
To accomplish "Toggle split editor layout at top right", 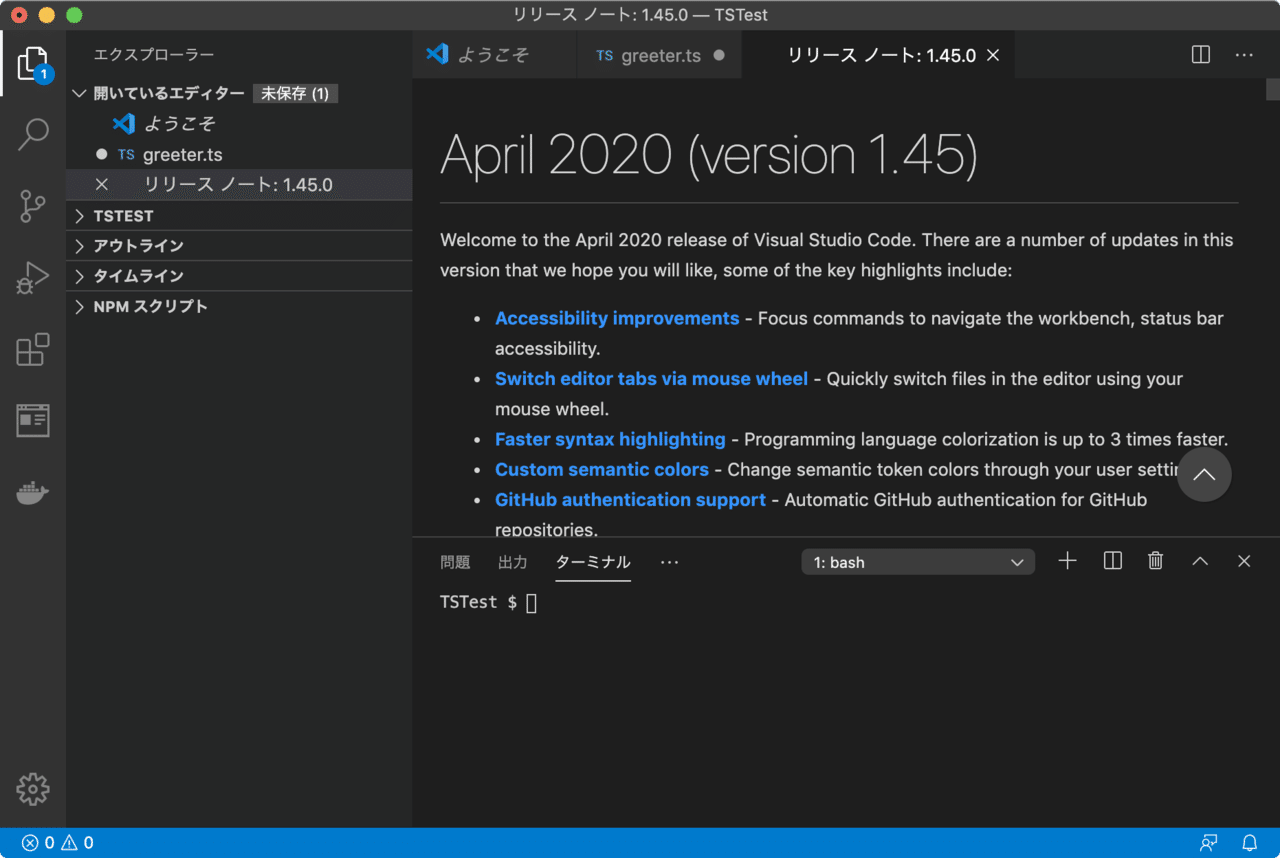I will point(1199,55).
